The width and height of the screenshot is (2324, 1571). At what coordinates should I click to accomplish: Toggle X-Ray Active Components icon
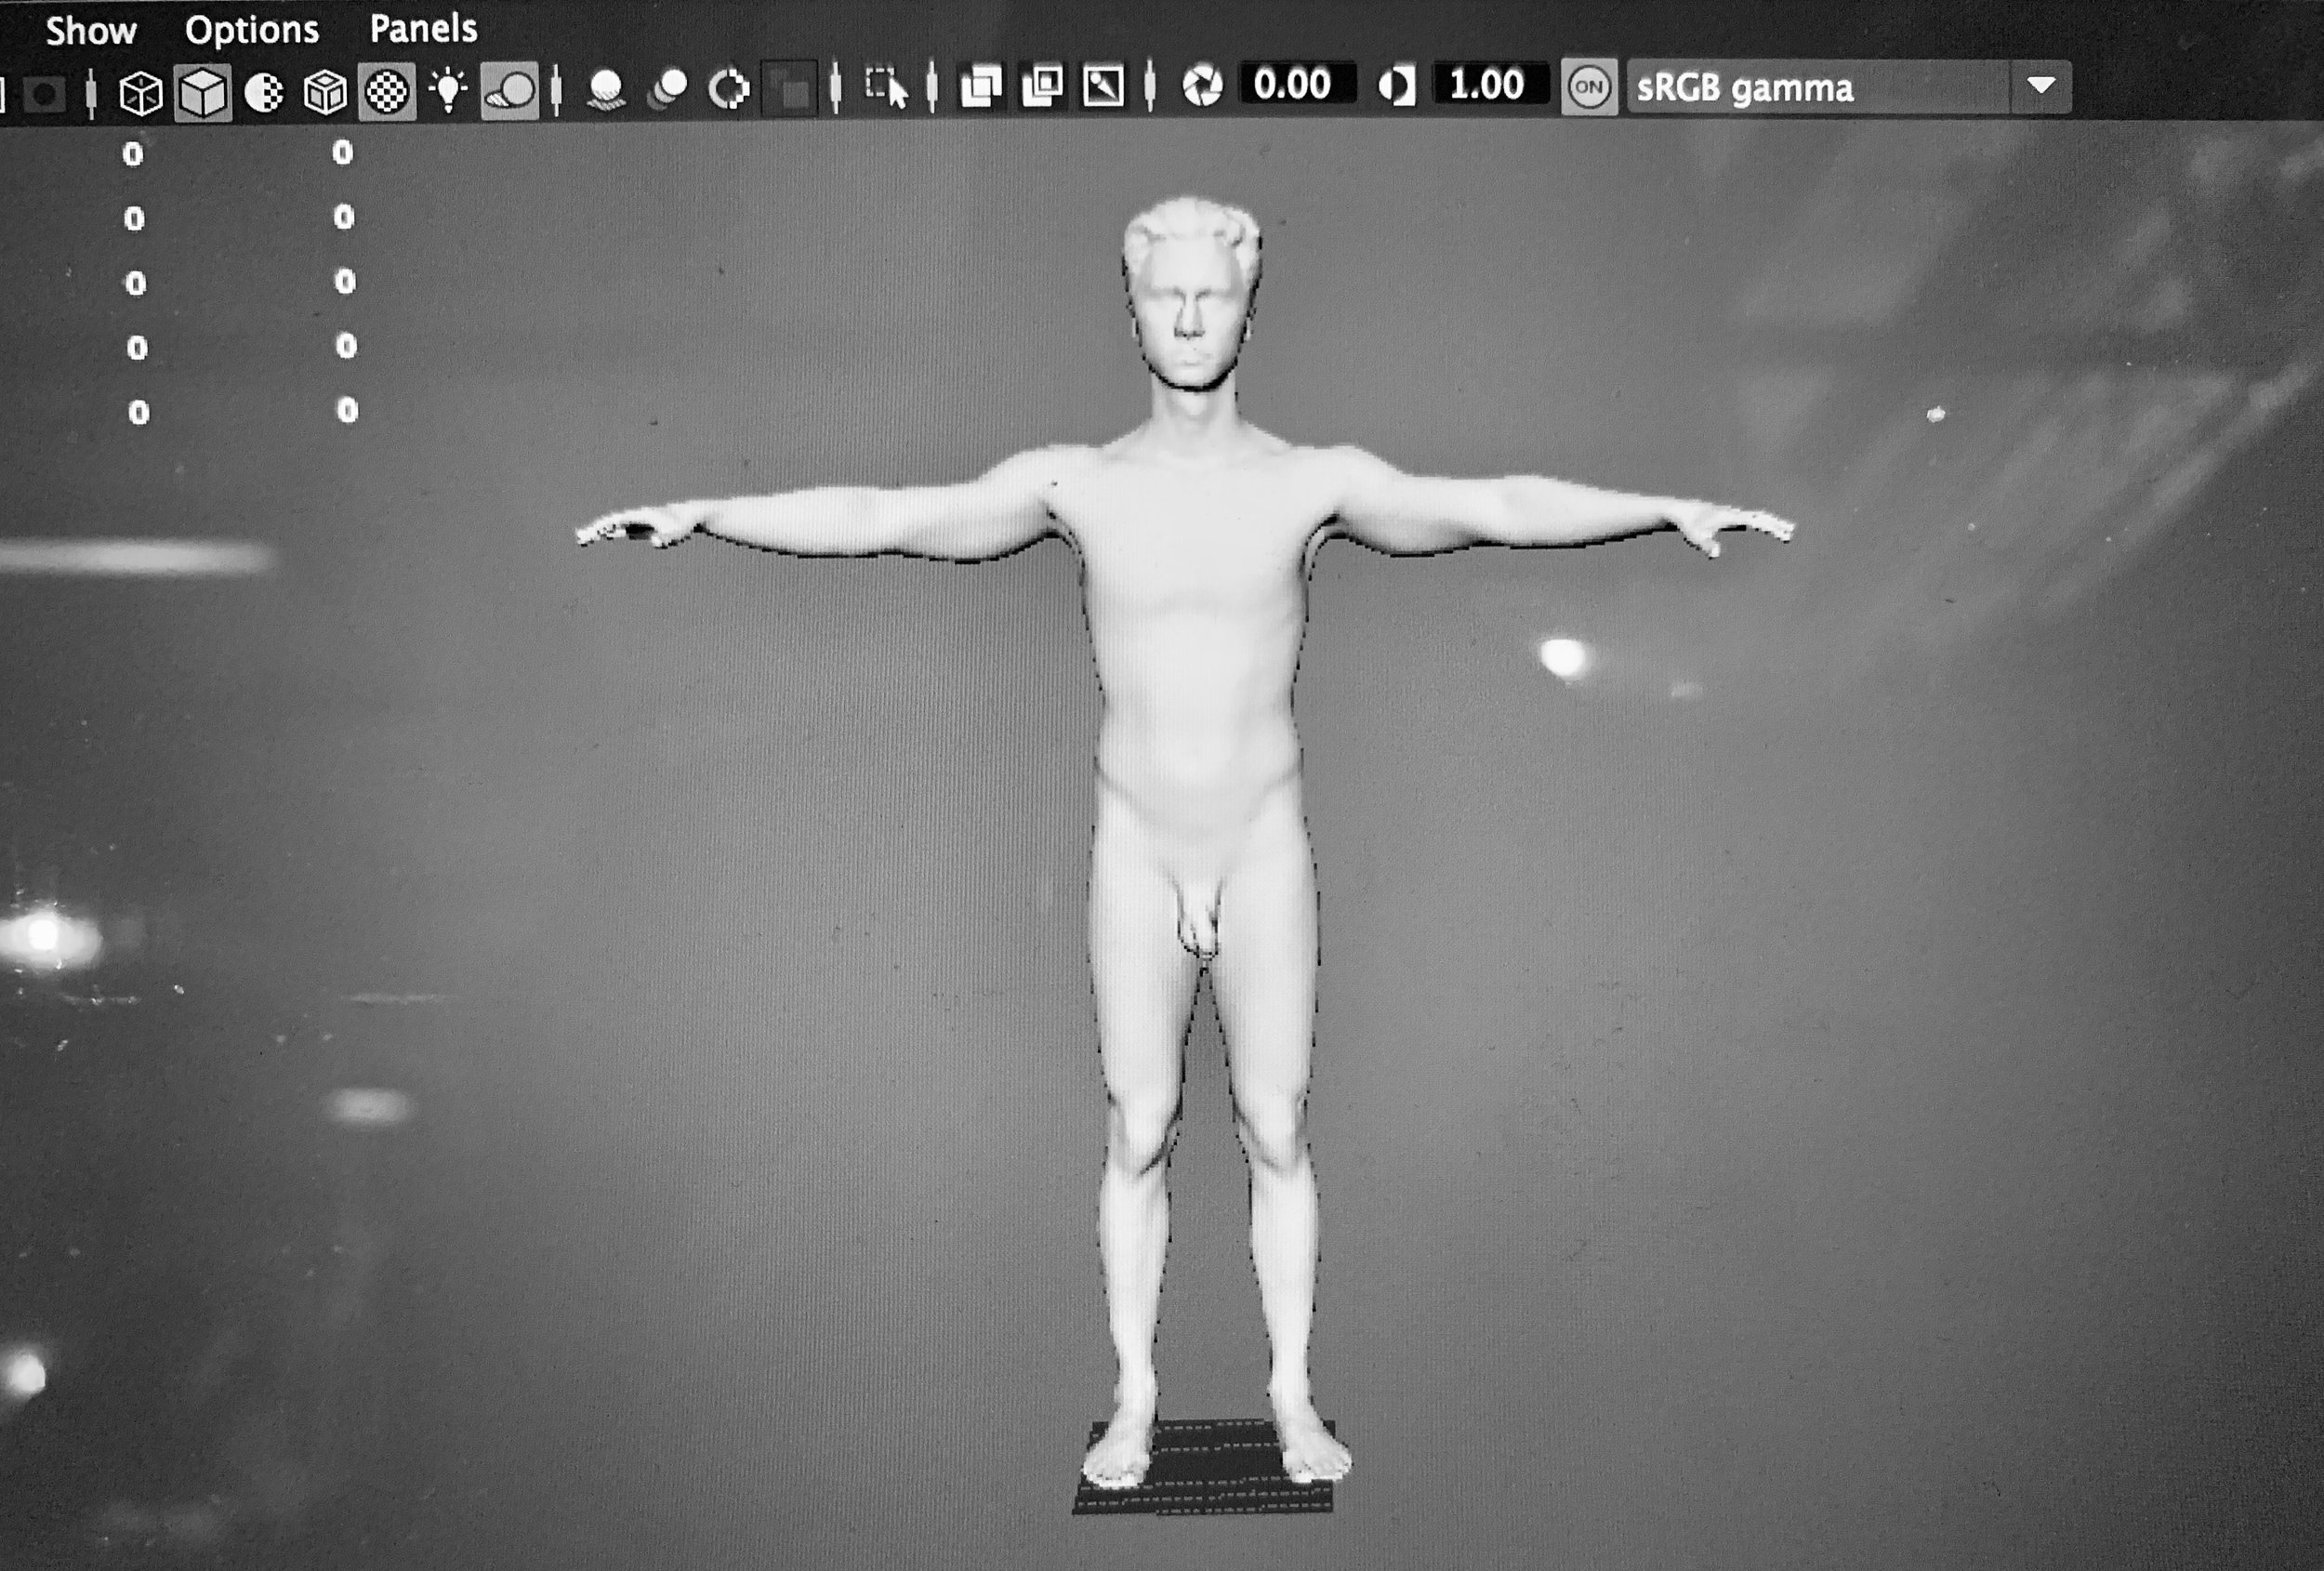click(1043, 86)
